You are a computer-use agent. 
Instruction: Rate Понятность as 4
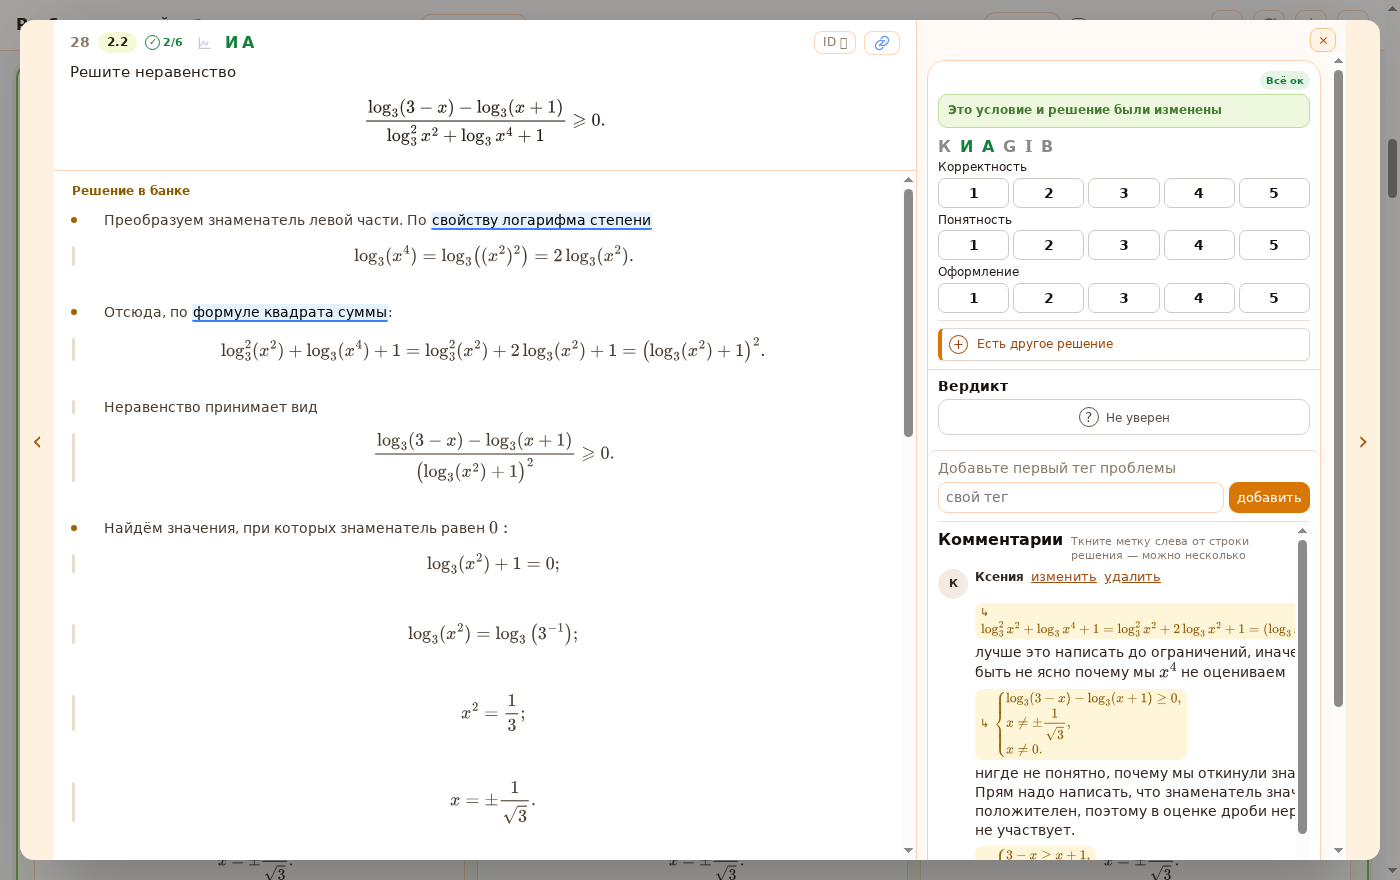pyautogui.click(x=1199, y=245)
